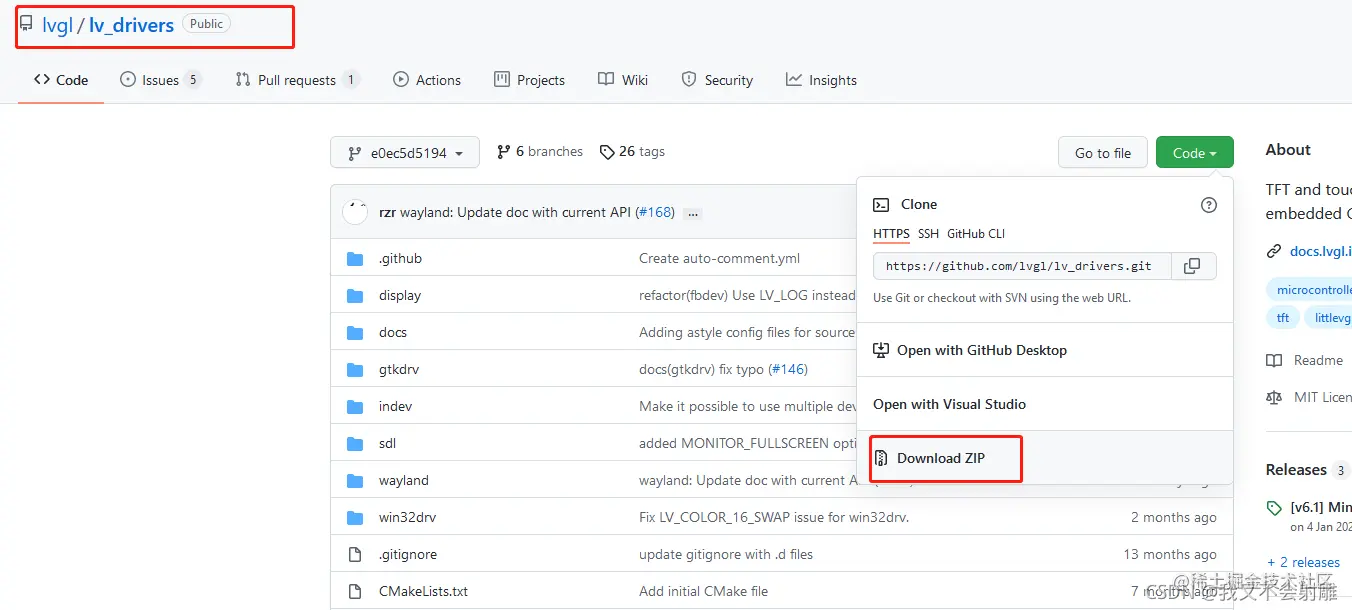The image size is (1352, 610).
Task: Copy the clone URL with clipboard icon
Action: (x=1192, y=266)
